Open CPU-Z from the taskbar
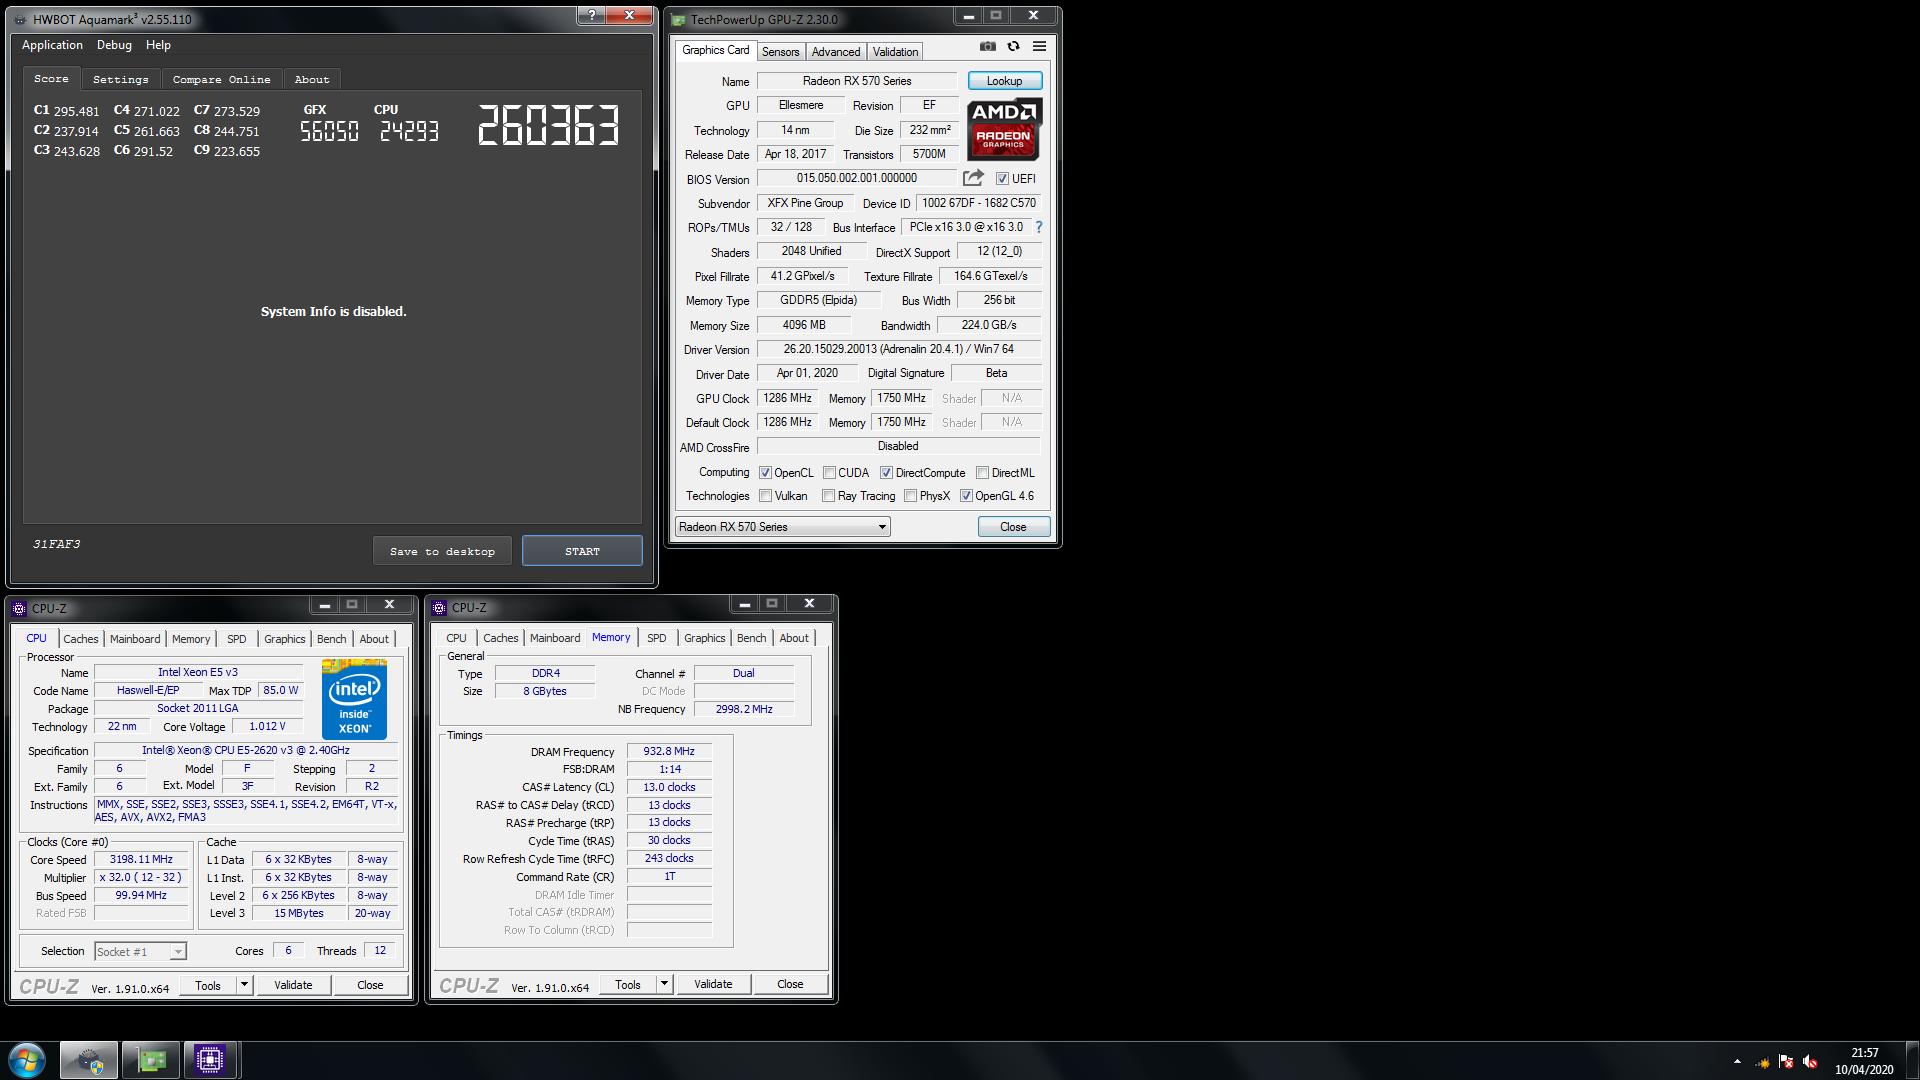Viewport: 1920px width, 1080px height. coord(210,1060)
